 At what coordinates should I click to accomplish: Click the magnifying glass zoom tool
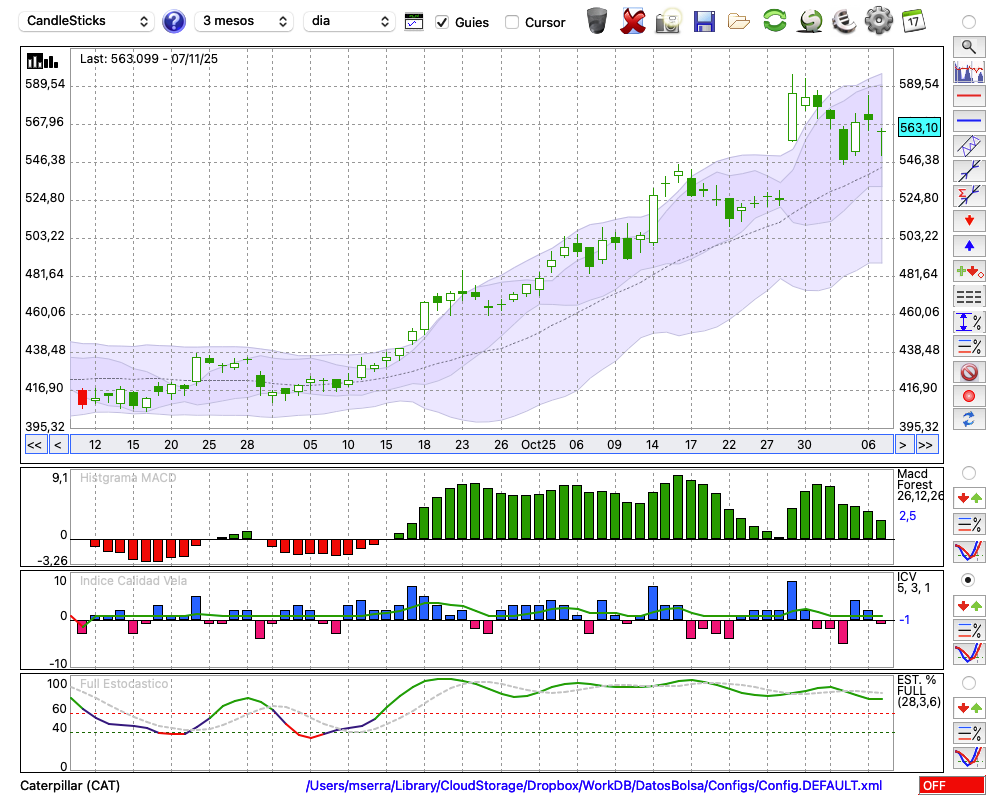coord(968,46)
